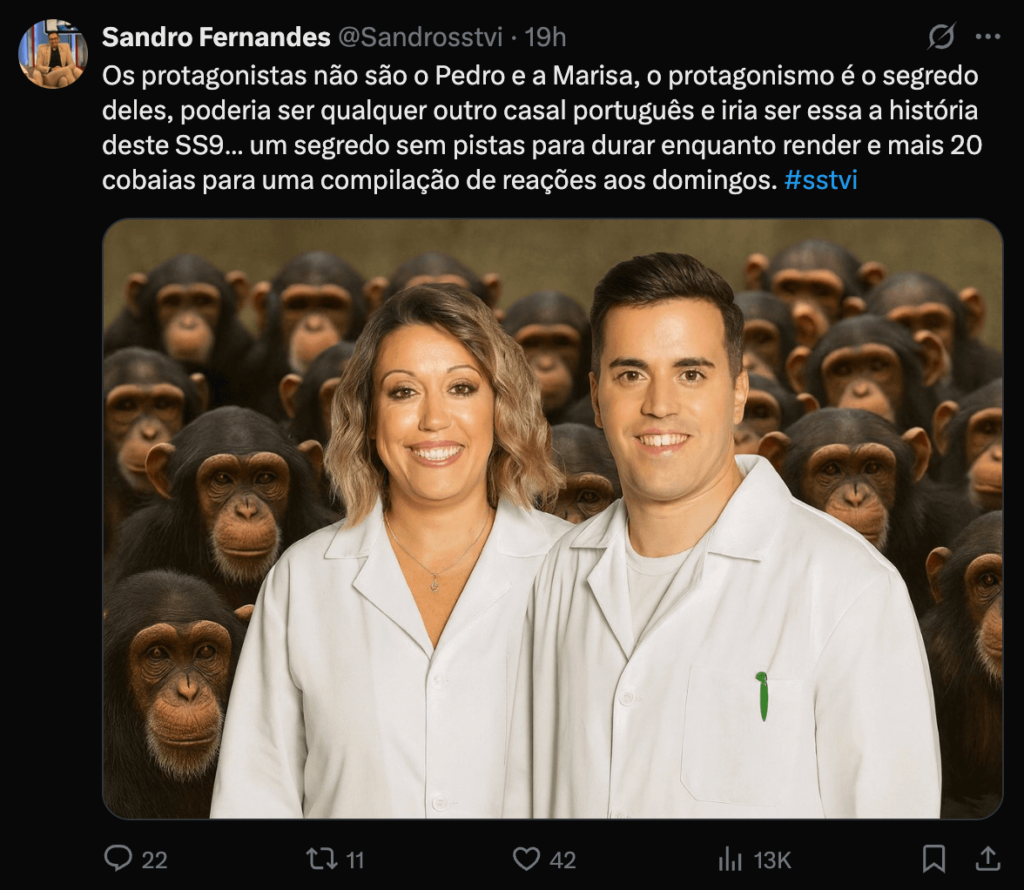The width and height of the screenshot is (1024, 890).
Task: Open the share arrow menu
Action: pyautogui.click(x=988, y=858)
